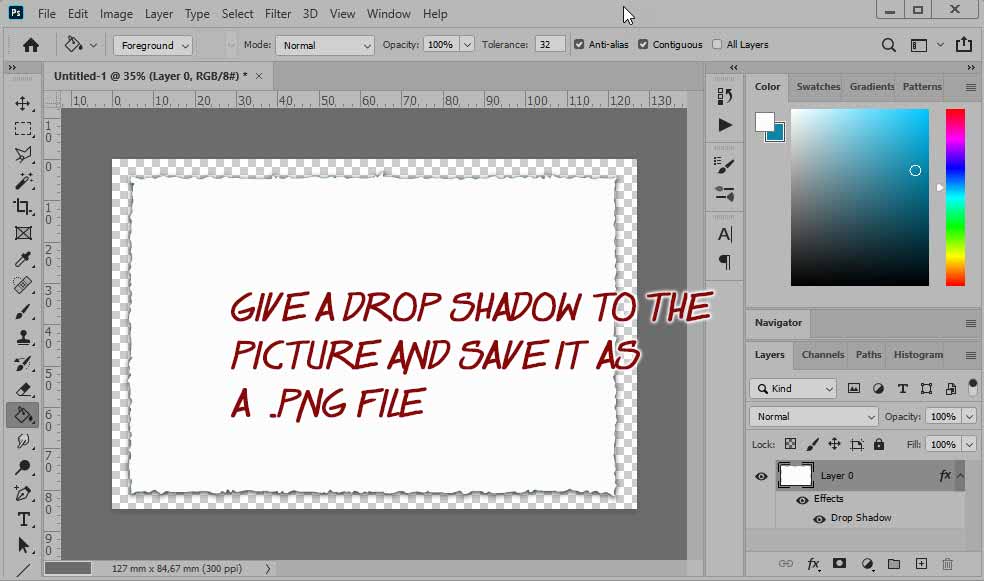Uncheck the Contiguous checkbox
The height and width of the screenshot is (581, 984).
click(x=643, y=45)
